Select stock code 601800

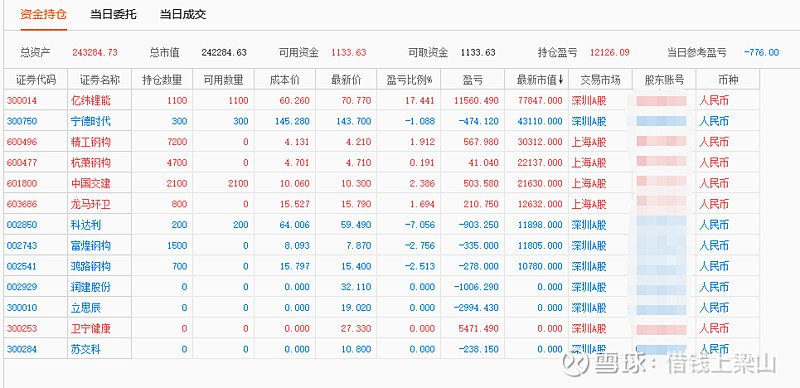click(22, 183)
